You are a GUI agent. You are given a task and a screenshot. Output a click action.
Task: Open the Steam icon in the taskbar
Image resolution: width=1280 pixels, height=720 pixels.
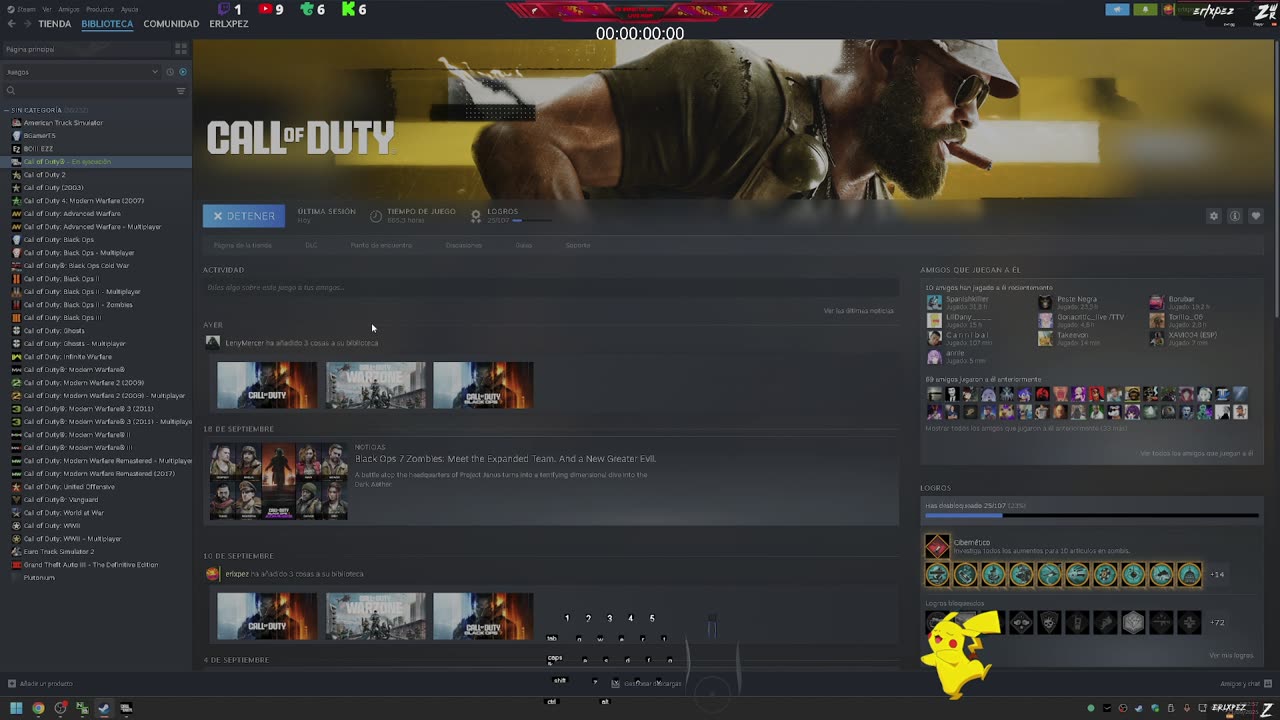104,708
